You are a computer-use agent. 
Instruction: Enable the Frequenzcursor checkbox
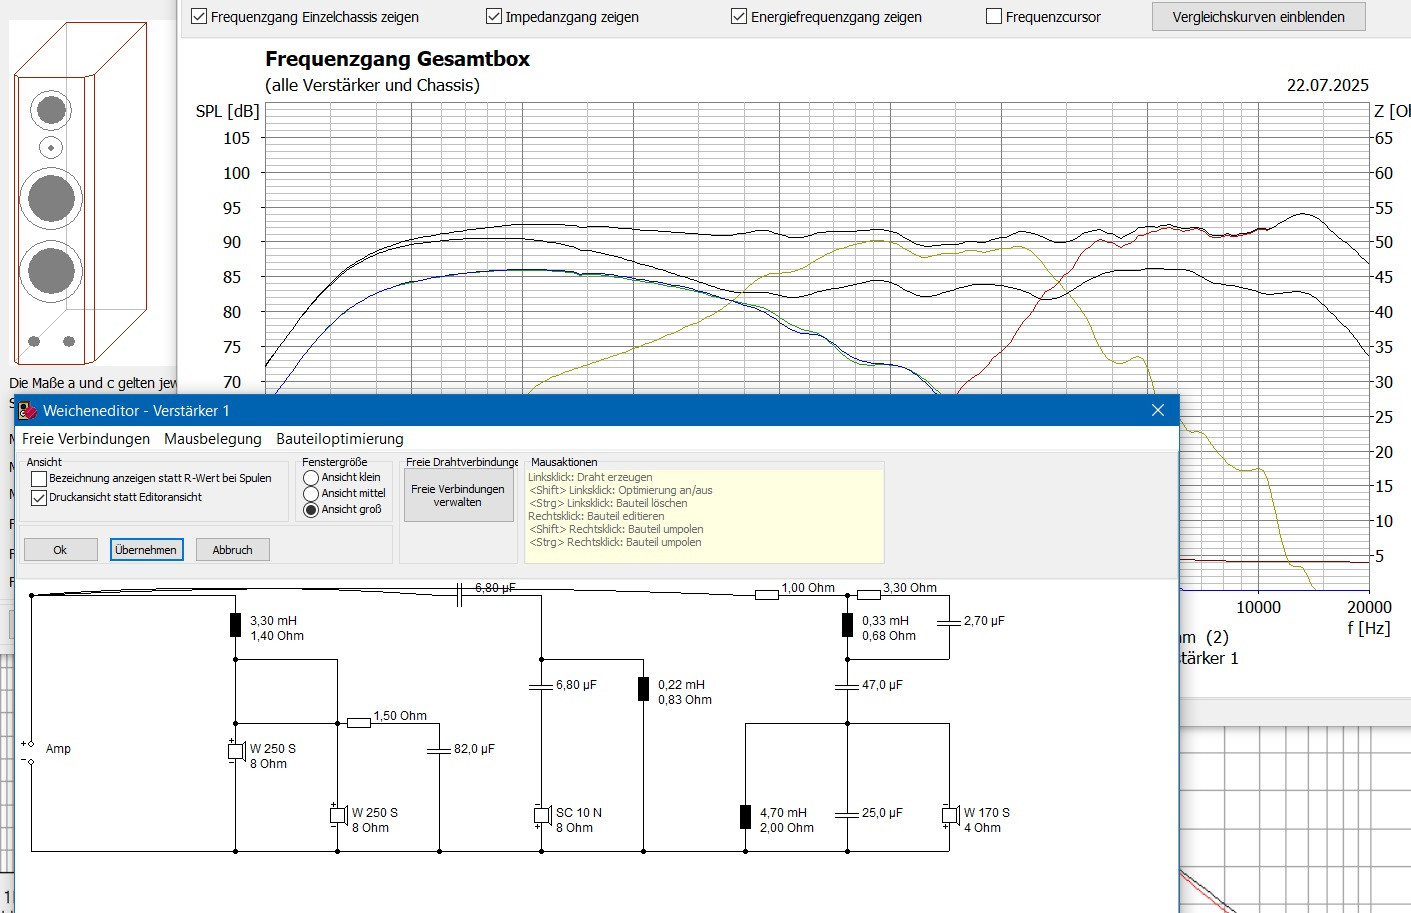pos(994,17)
